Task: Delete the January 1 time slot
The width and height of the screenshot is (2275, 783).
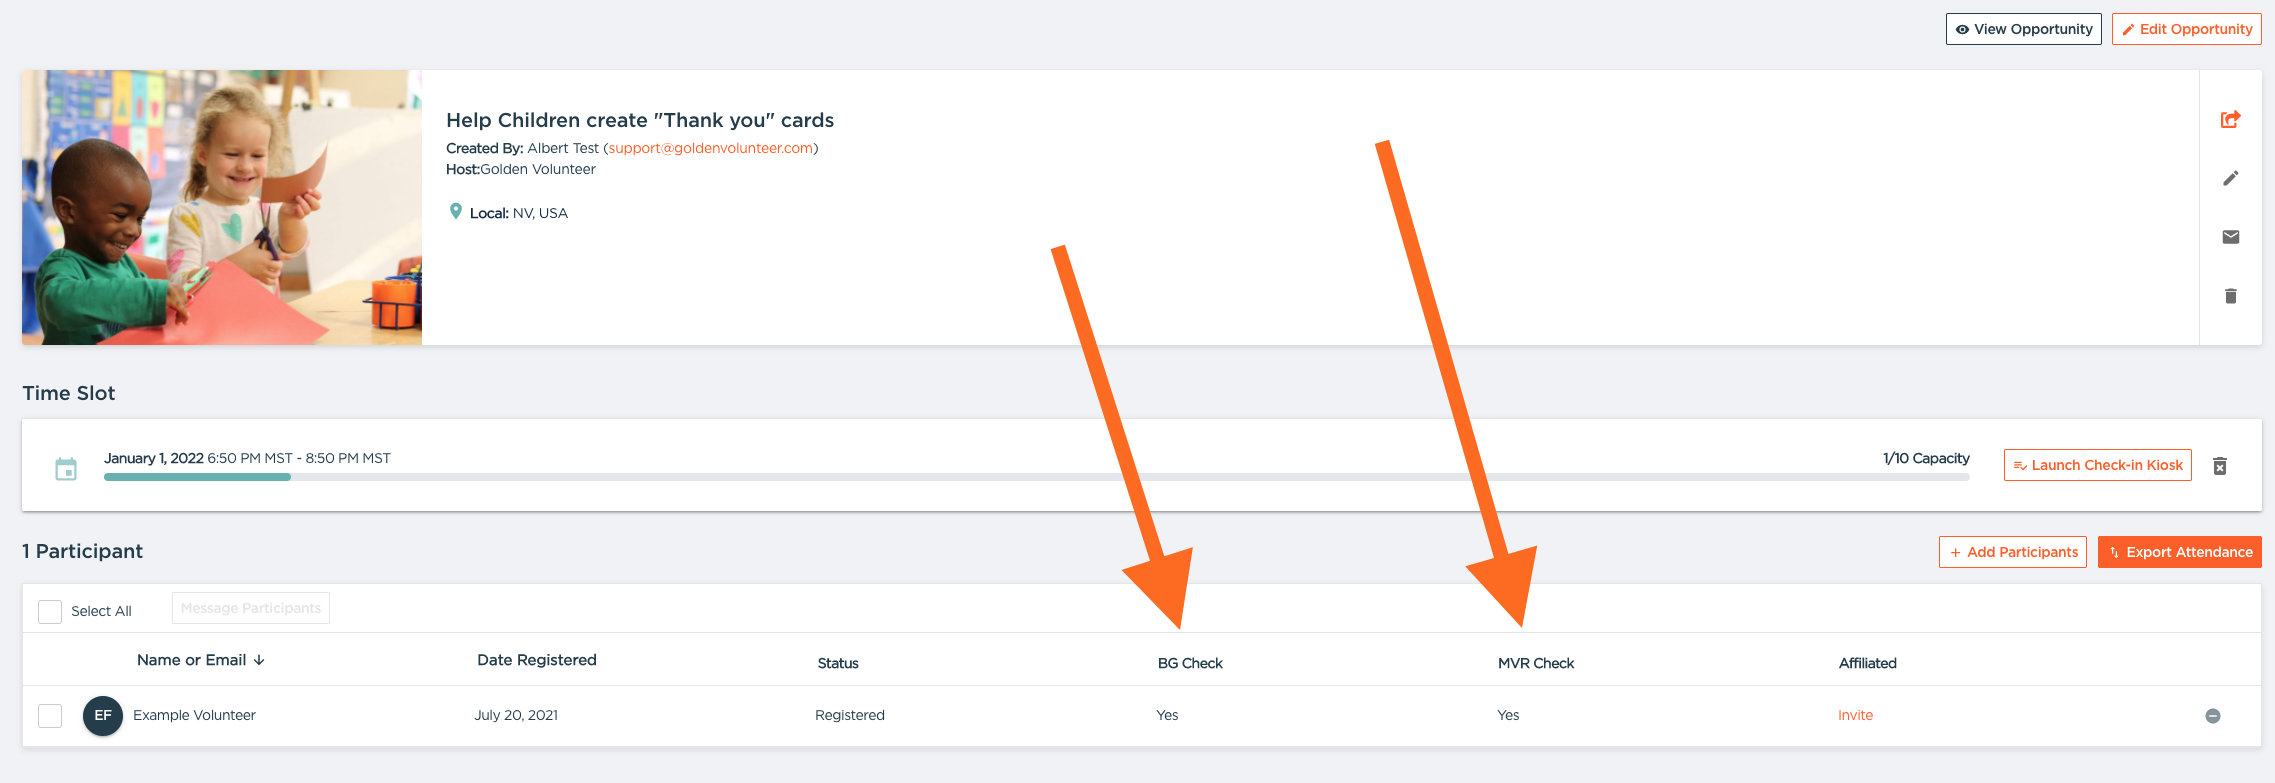Action: coord(2220,466)
